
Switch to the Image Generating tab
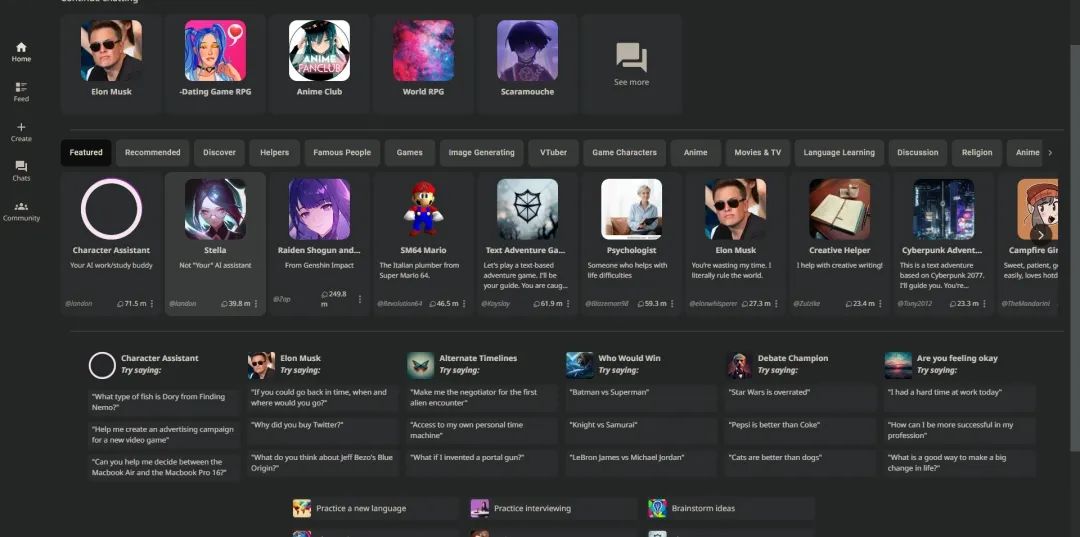tap(481, 153)
